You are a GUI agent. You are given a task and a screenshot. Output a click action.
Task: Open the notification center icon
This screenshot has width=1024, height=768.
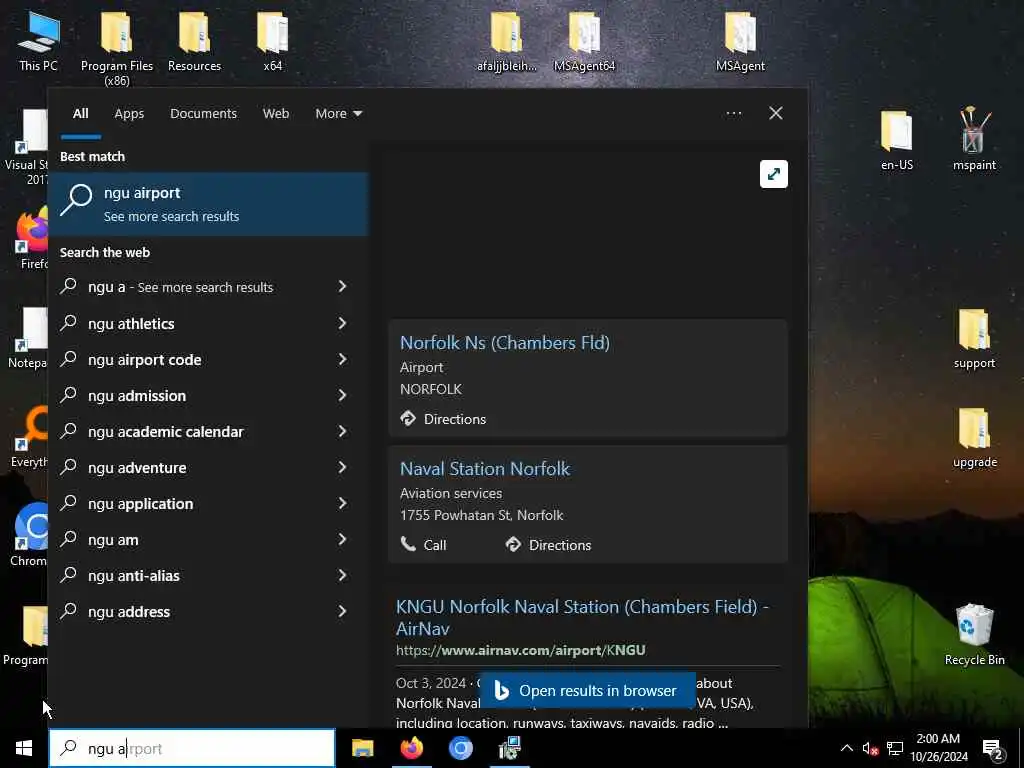click(993, 749)
